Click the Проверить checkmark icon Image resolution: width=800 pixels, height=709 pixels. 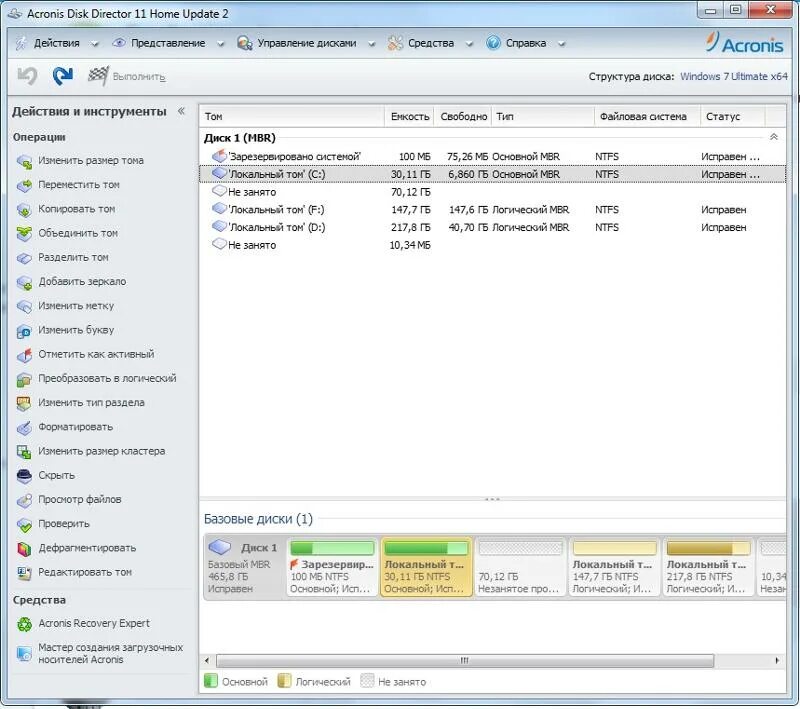(24, 524)
